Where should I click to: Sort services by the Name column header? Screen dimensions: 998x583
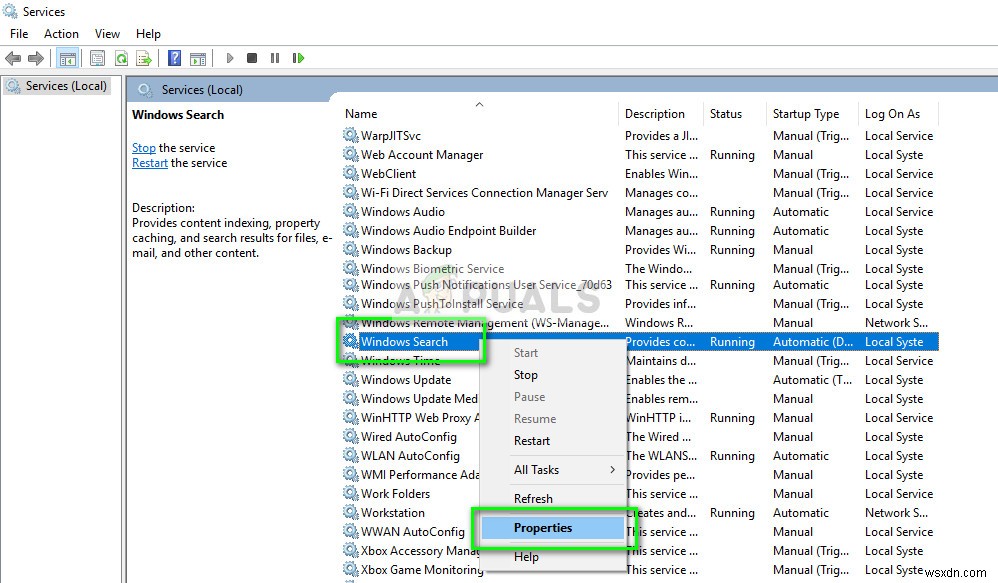[x=362, y=114]
